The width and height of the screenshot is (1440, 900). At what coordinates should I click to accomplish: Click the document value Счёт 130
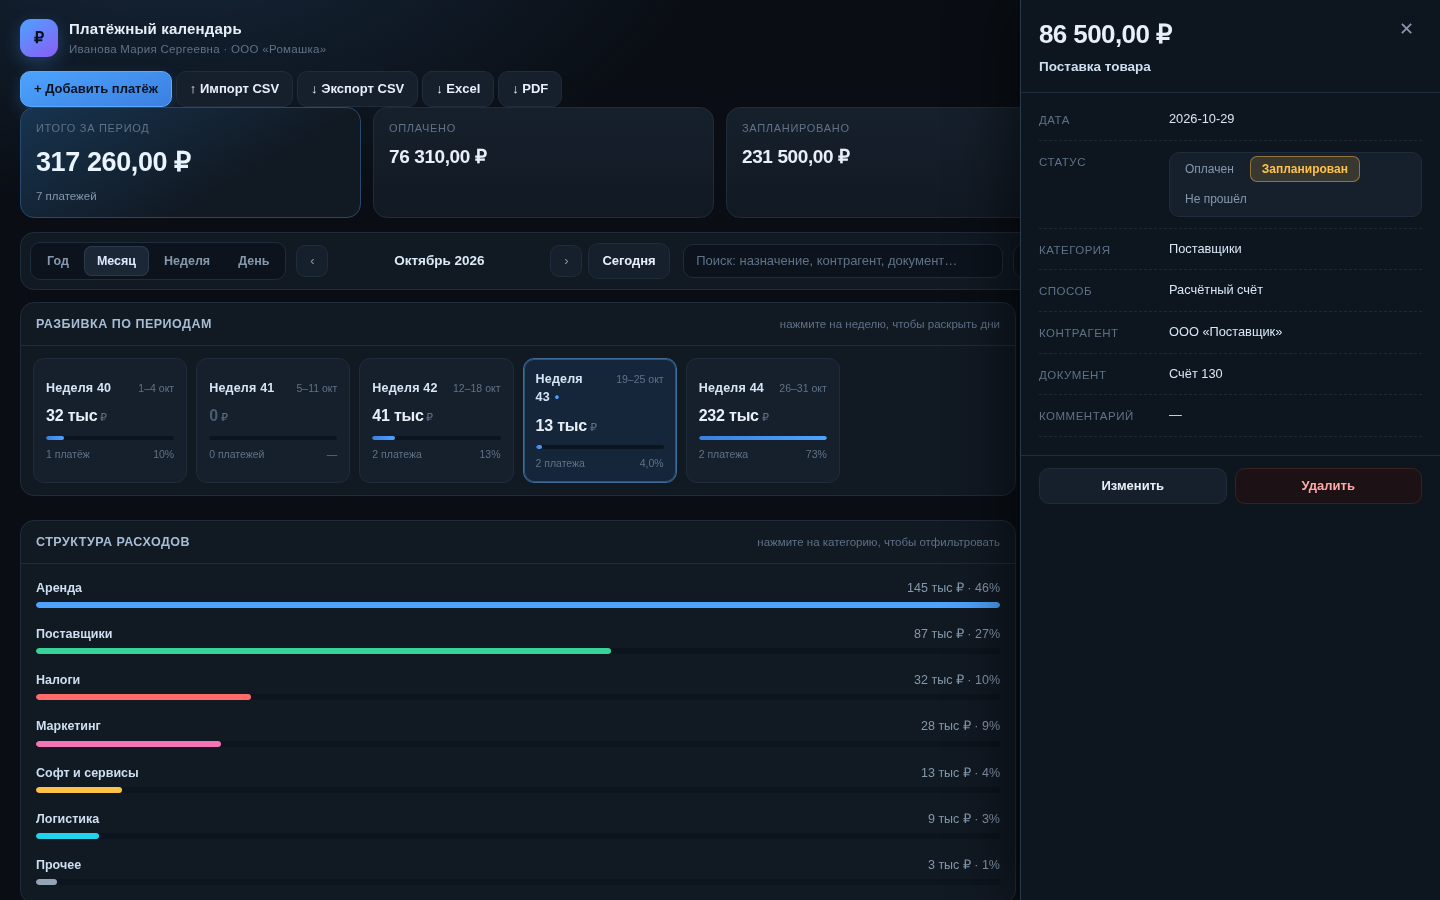coord(1196,374)
